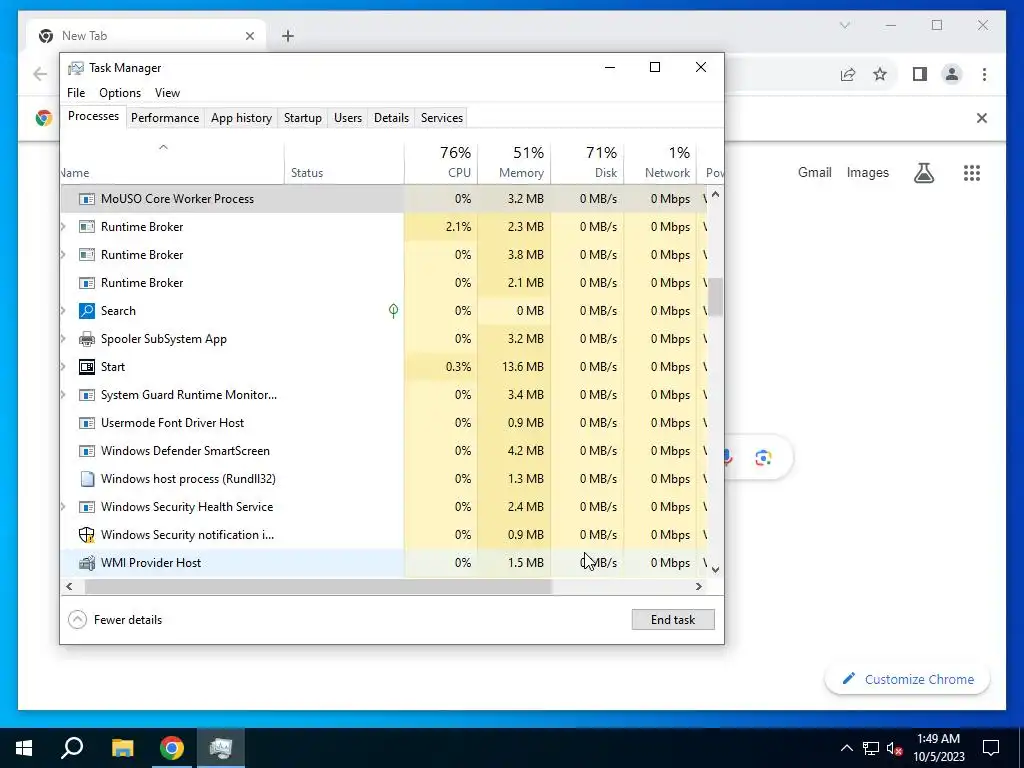Expand the System Guard Runtime Monitor group
This screenshot has height=768, width=1024.
(x=63, y=395)
